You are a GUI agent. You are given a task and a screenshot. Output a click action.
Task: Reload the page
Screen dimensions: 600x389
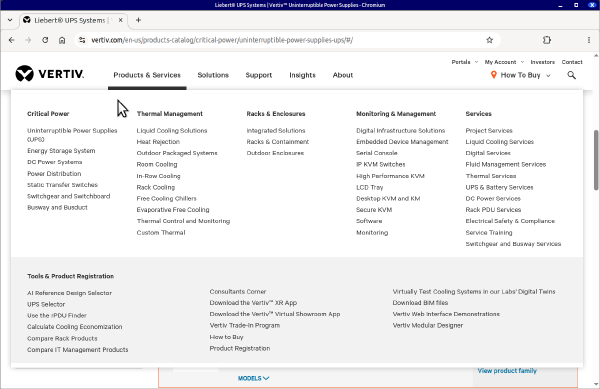[45, 40]
